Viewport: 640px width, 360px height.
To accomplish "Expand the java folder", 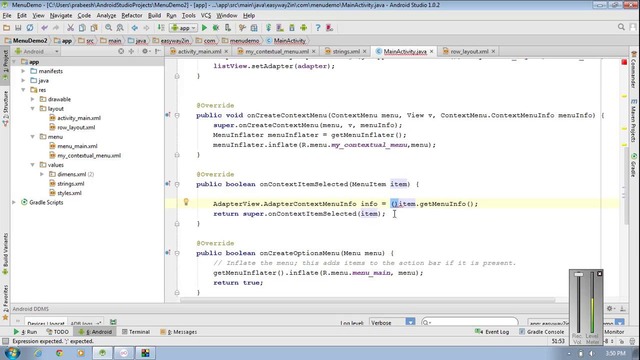I will 23,80.
